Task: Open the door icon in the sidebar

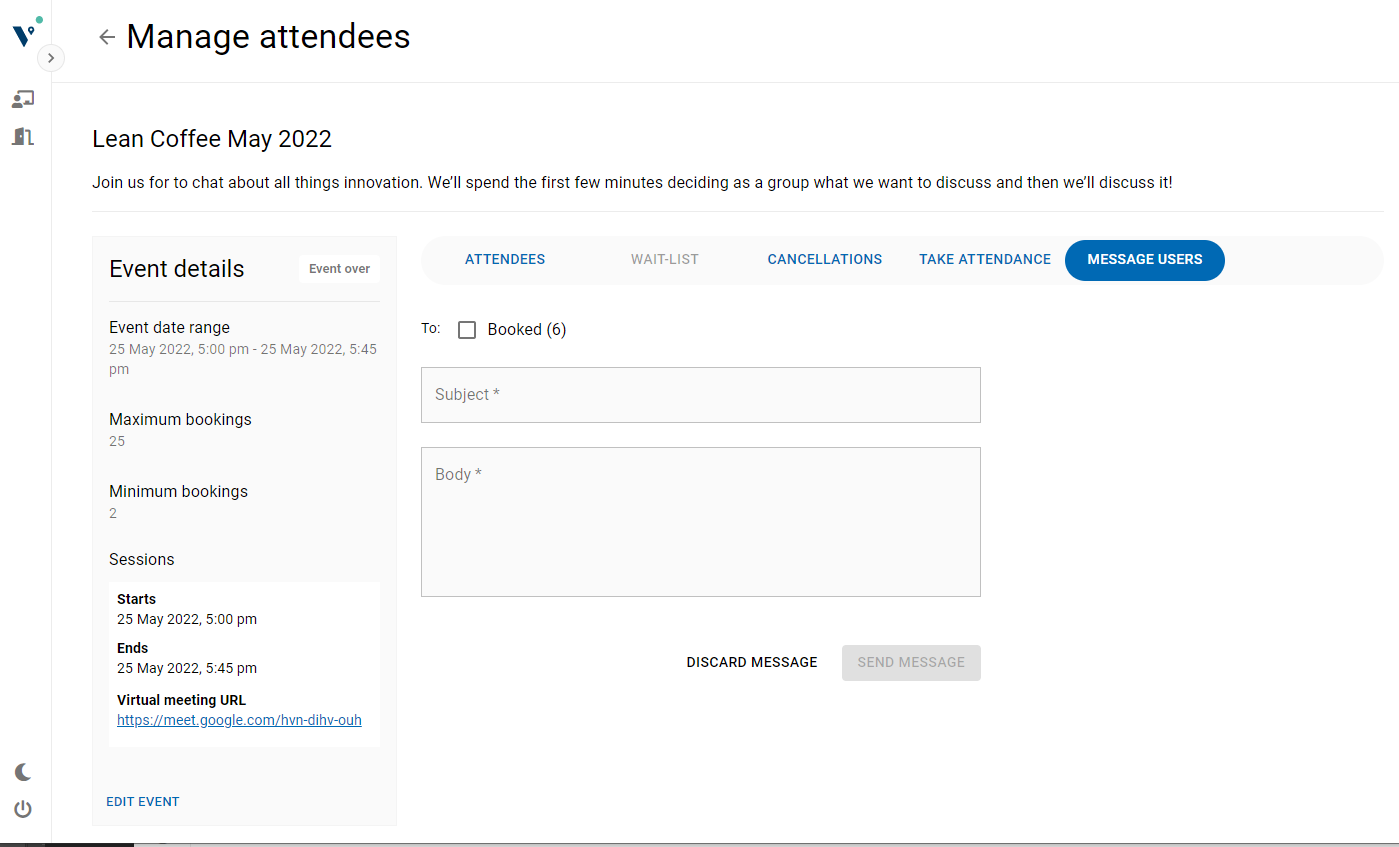Action: tap(23, 136)
